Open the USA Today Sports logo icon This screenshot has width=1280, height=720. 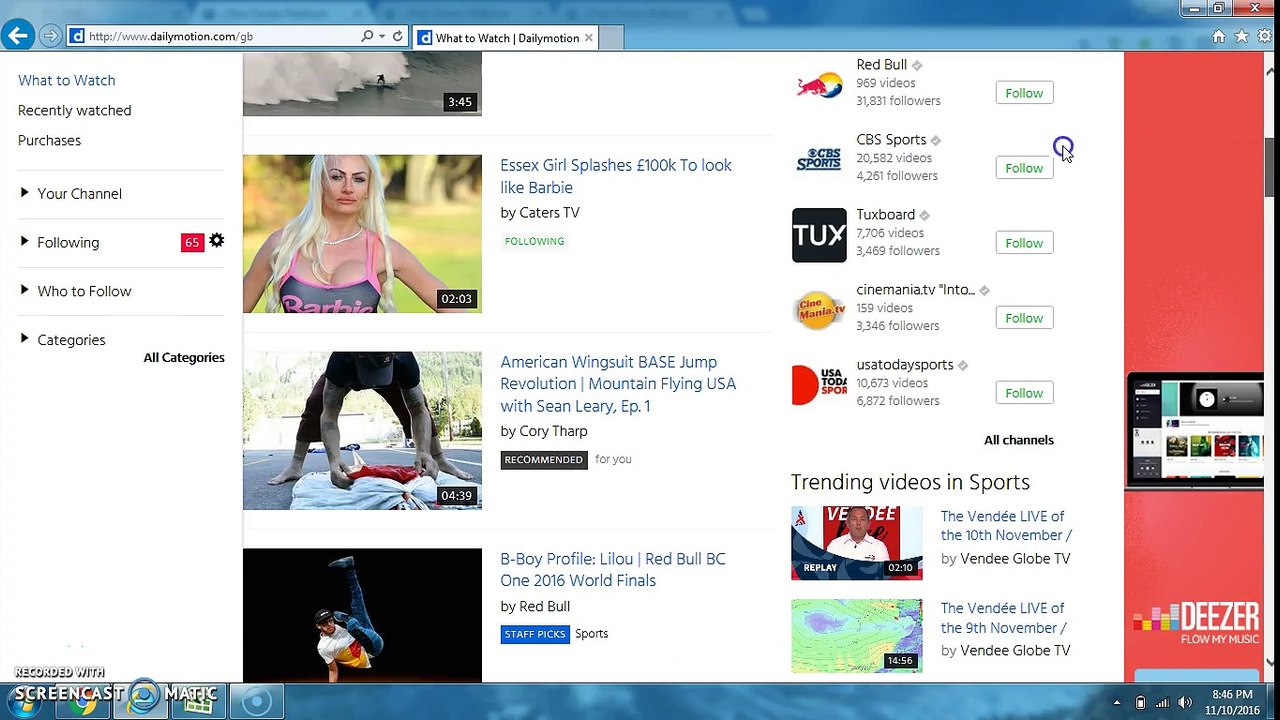(819, 385)
